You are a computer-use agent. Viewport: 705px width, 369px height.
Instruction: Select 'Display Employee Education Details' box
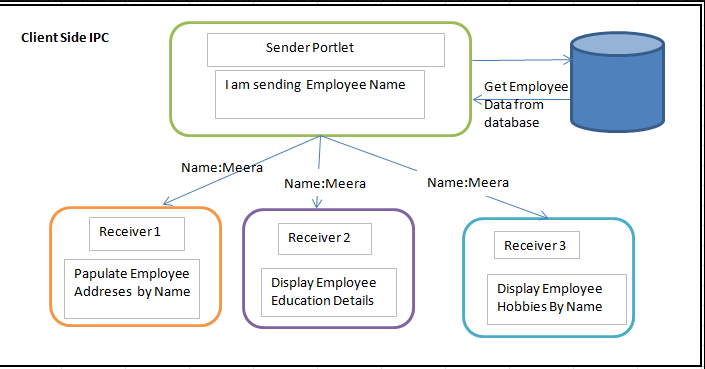click(x=329, y=292)
